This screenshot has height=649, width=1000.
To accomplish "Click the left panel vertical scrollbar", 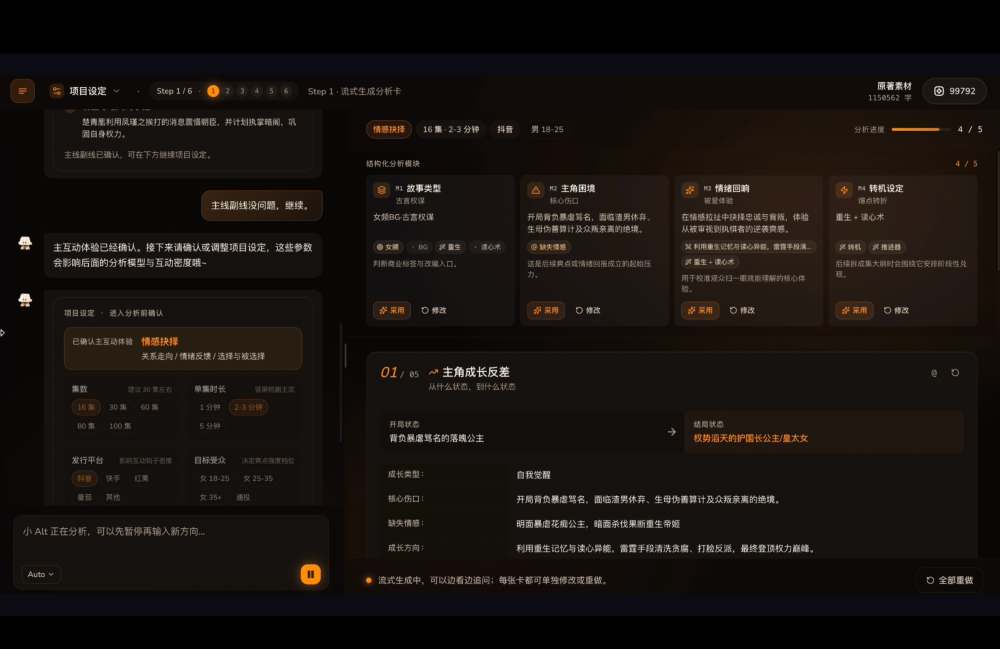I will click(341, 381).
